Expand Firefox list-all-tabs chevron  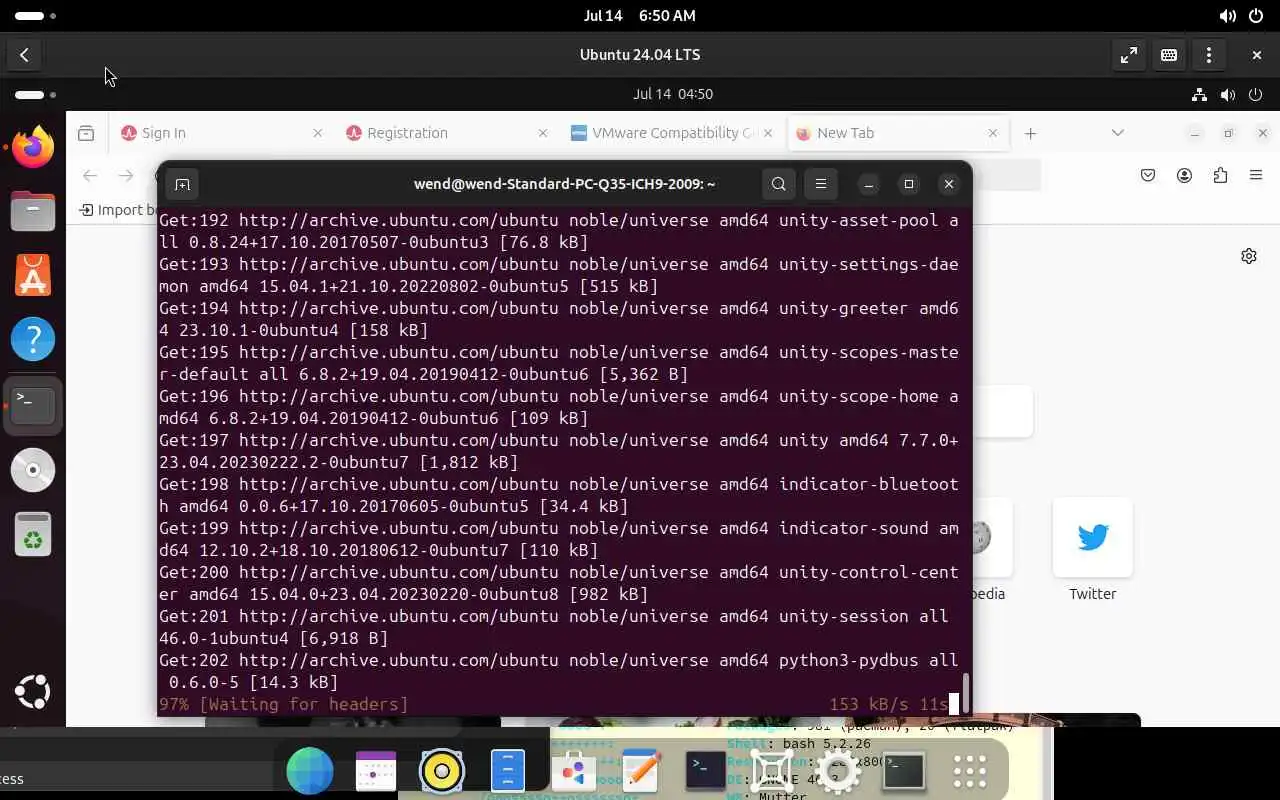[1118, 133]
